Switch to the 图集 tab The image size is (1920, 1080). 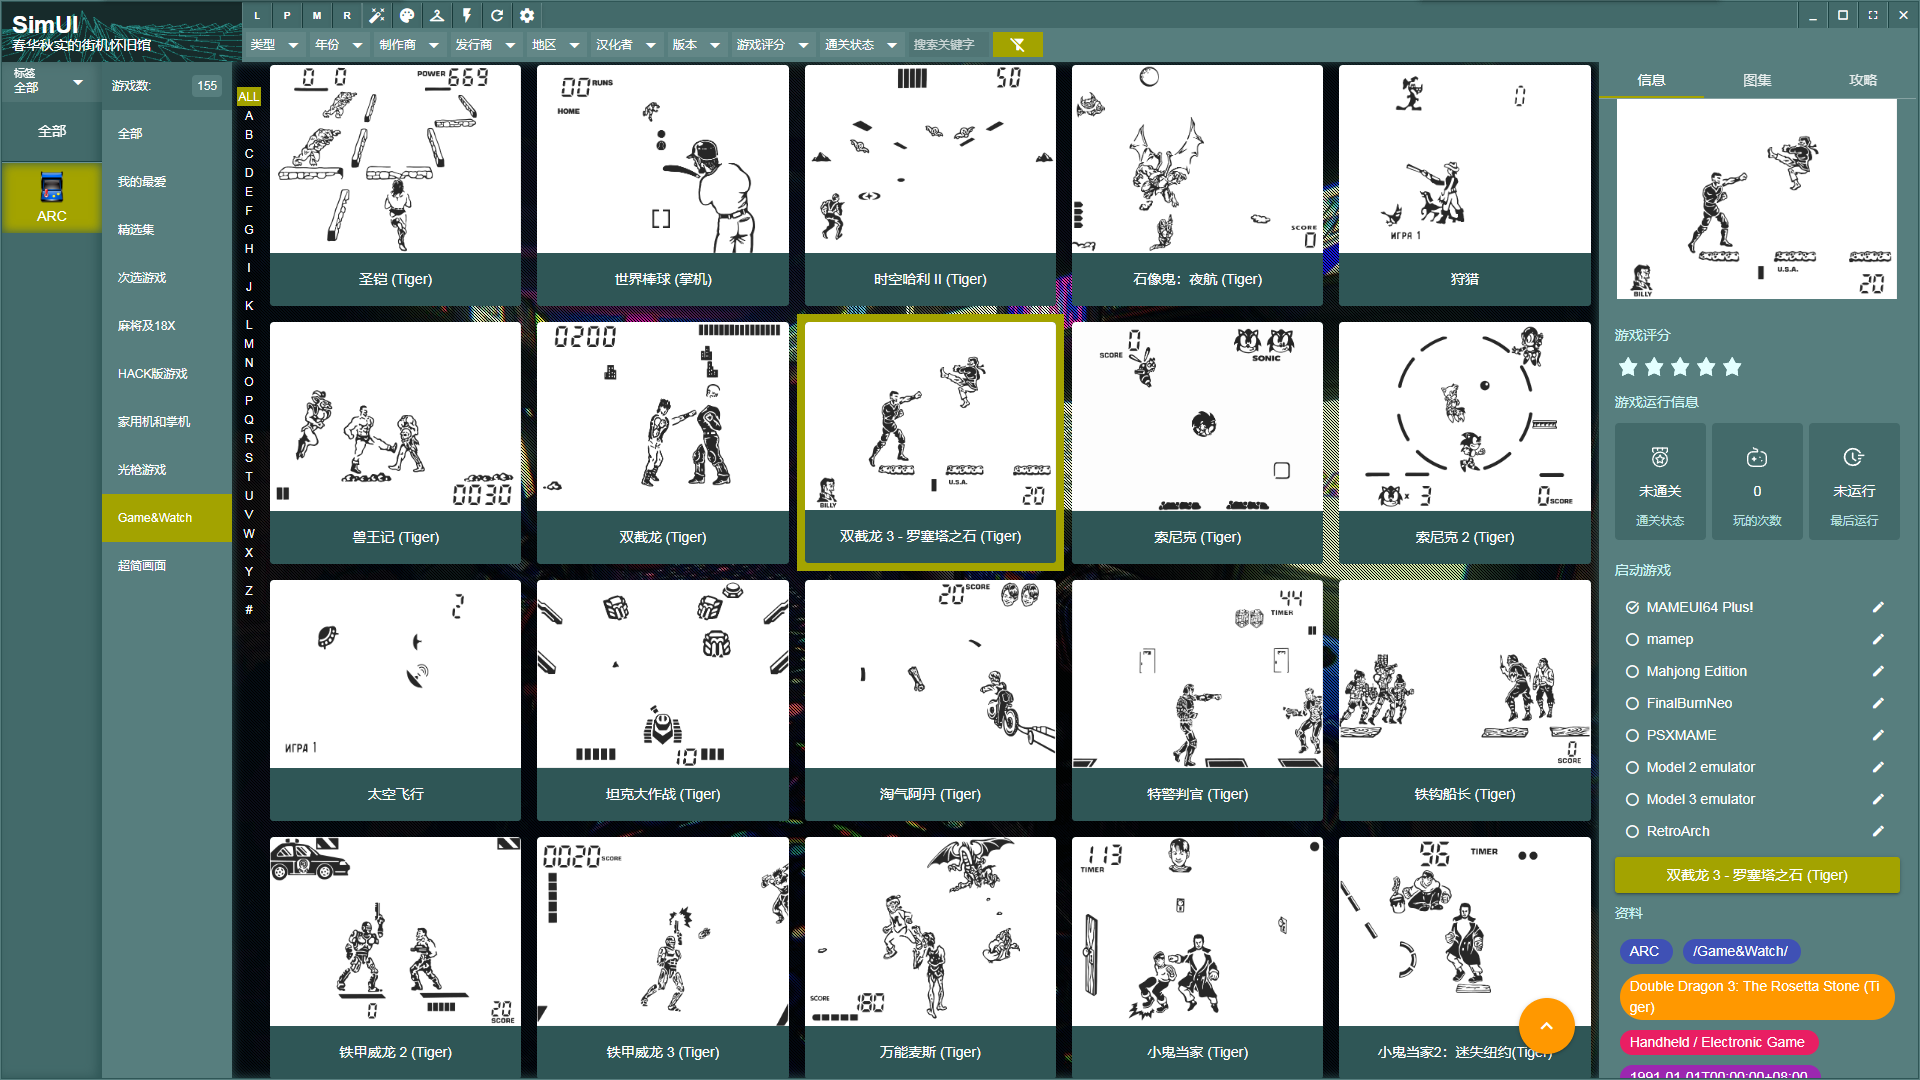click(1757, 80)
